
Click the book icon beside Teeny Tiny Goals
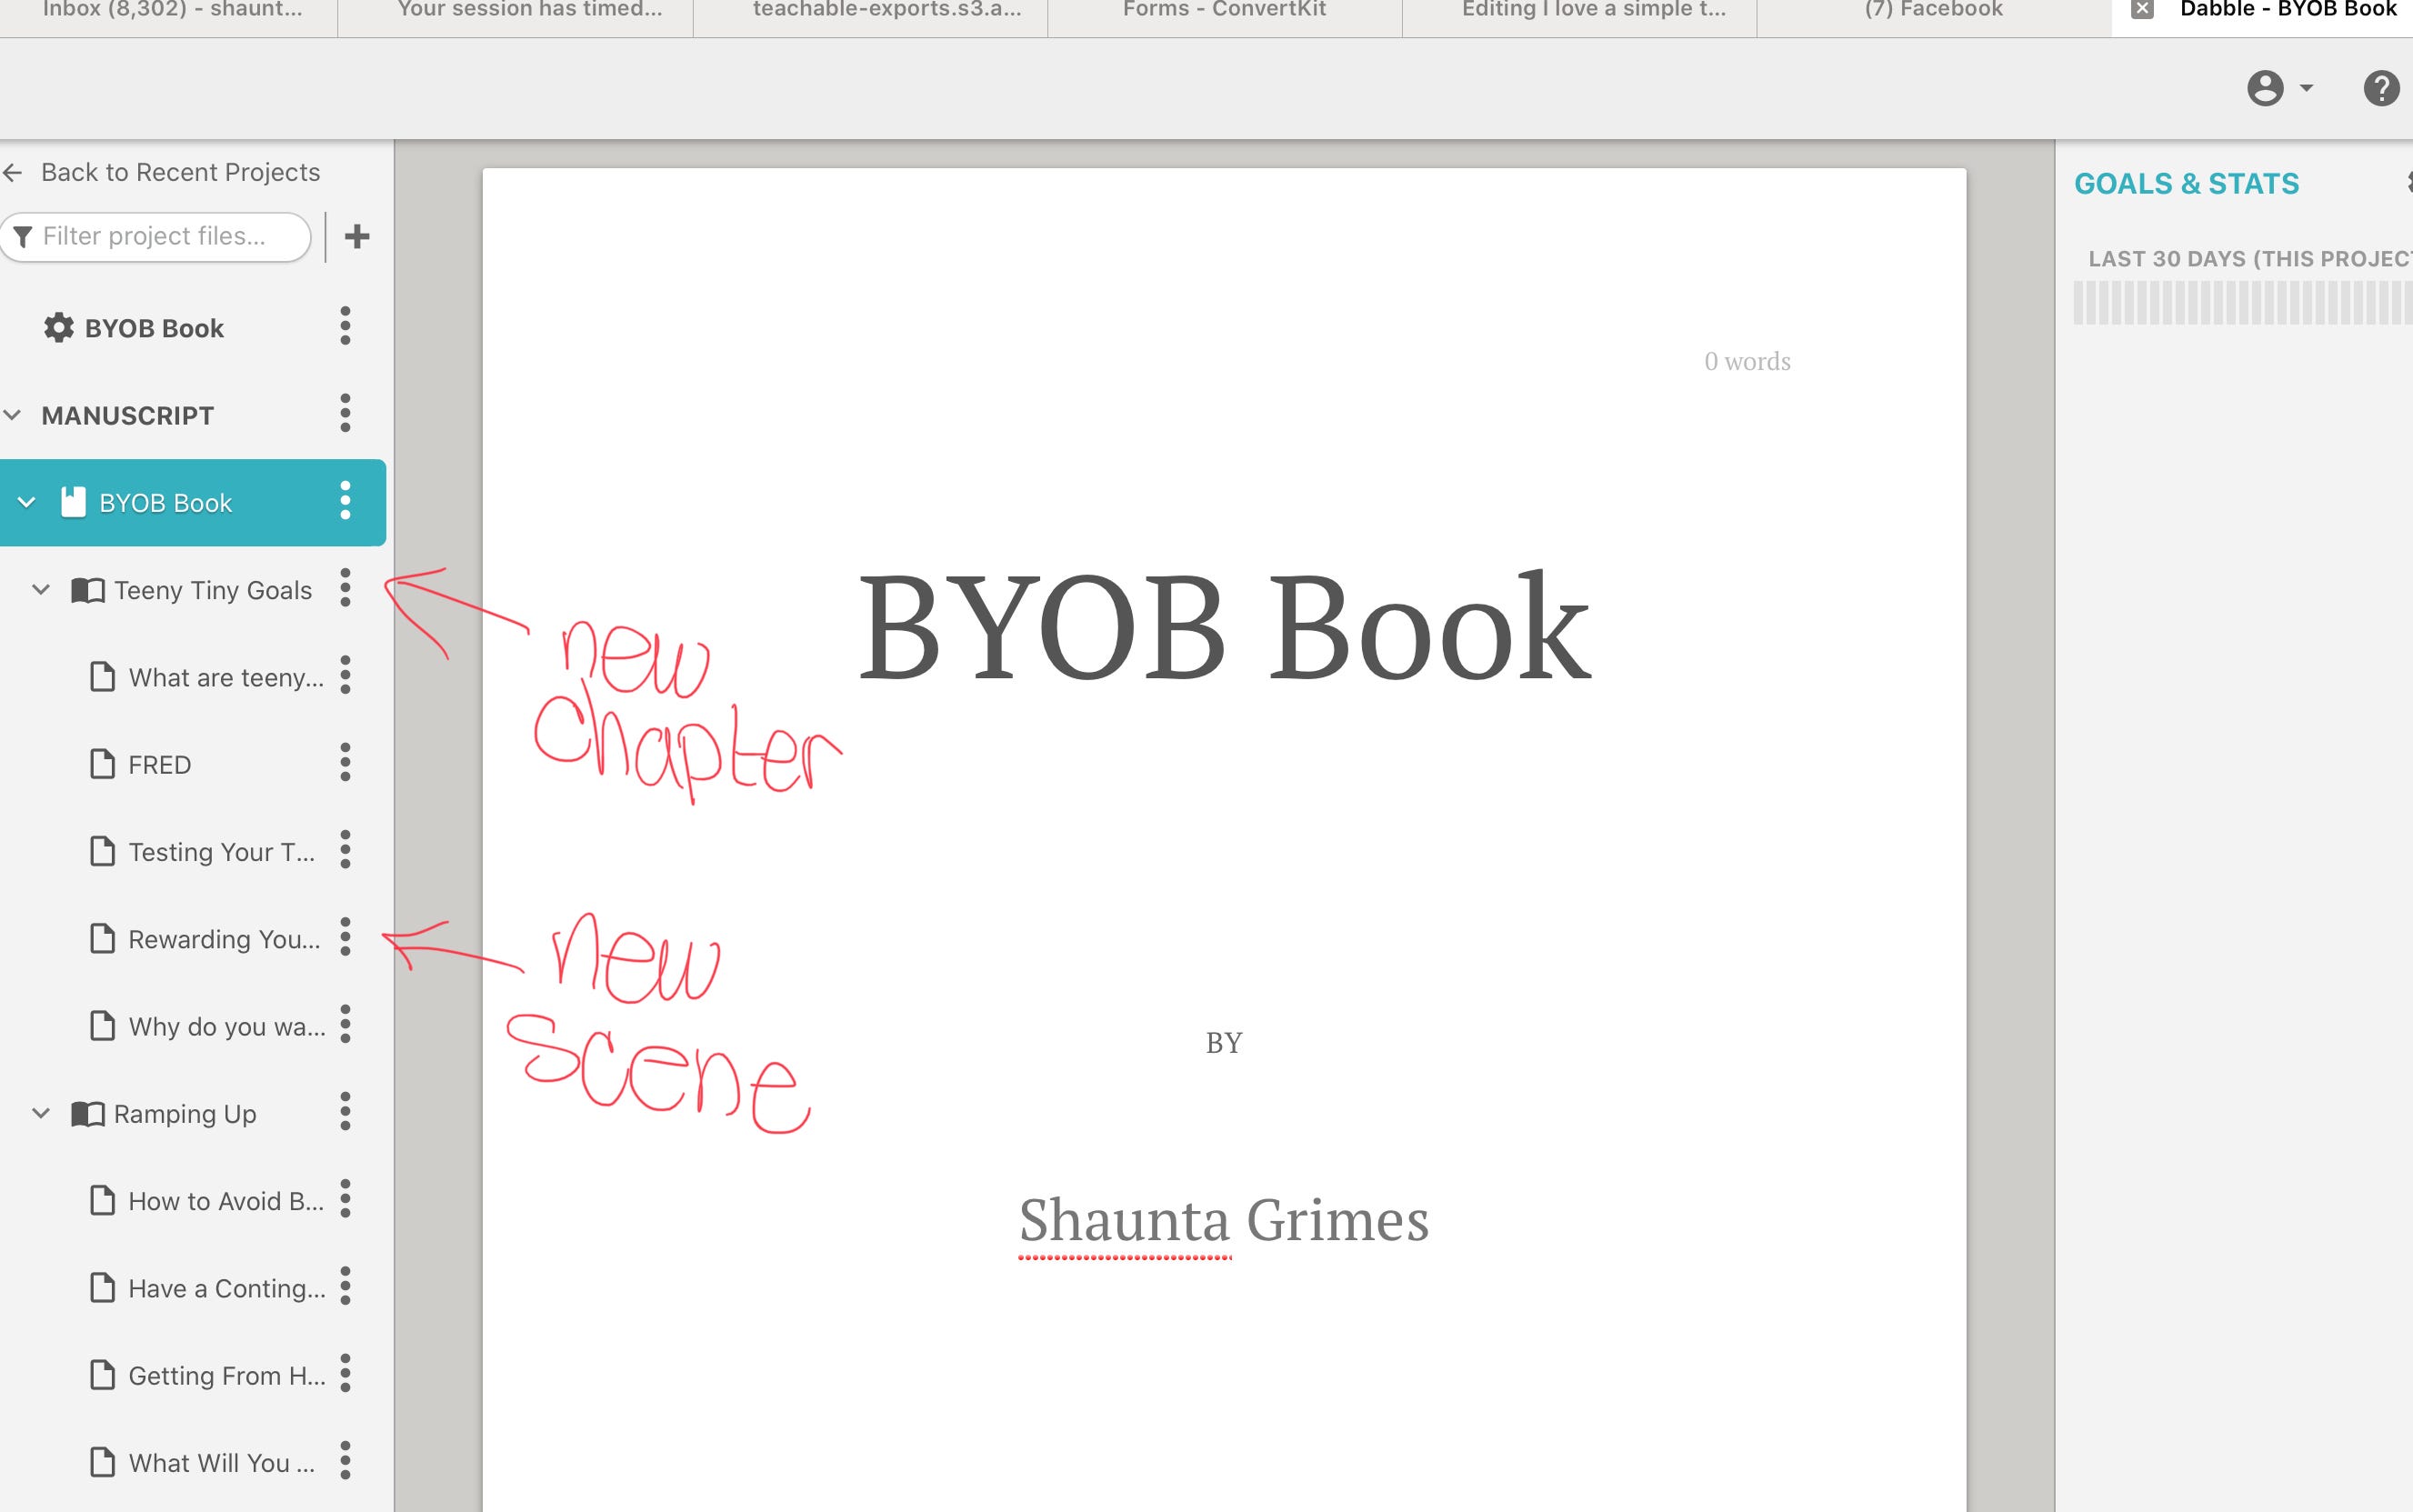pyautogui.click(x=88, y=590)
